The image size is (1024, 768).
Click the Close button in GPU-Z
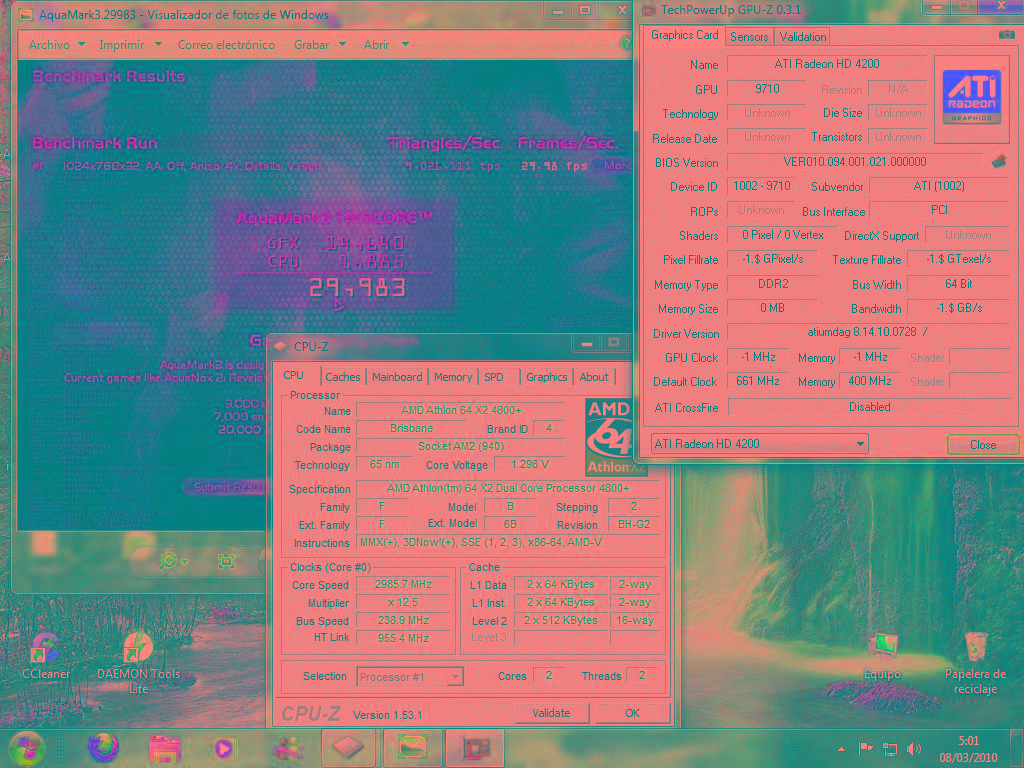point(983,445)
